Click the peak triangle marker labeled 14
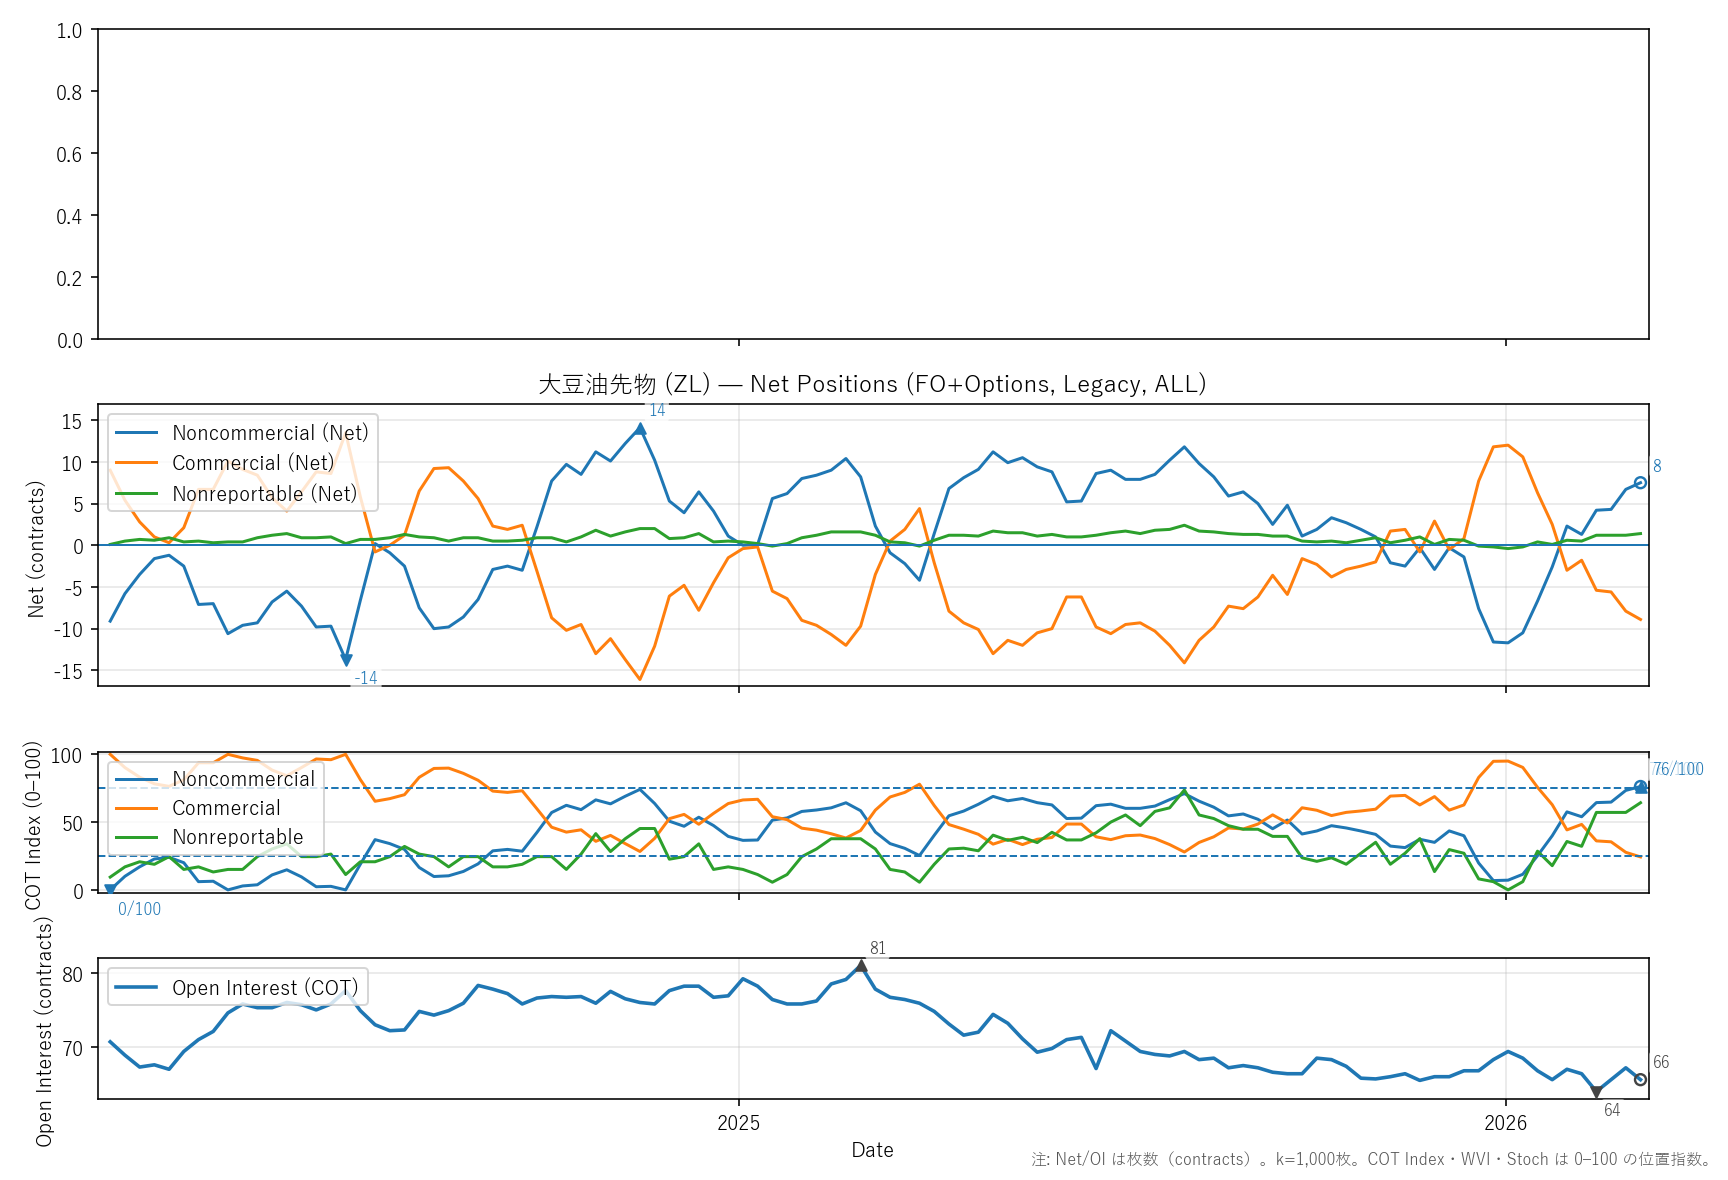 tap(640, 429)
